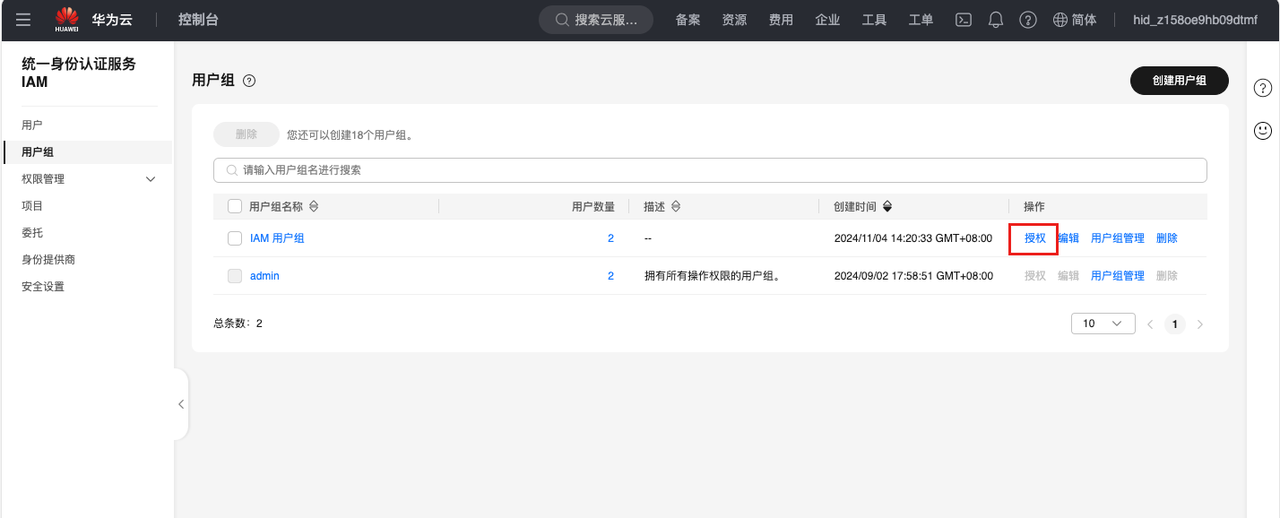Go to next page arrow

tap(1200, 324)
